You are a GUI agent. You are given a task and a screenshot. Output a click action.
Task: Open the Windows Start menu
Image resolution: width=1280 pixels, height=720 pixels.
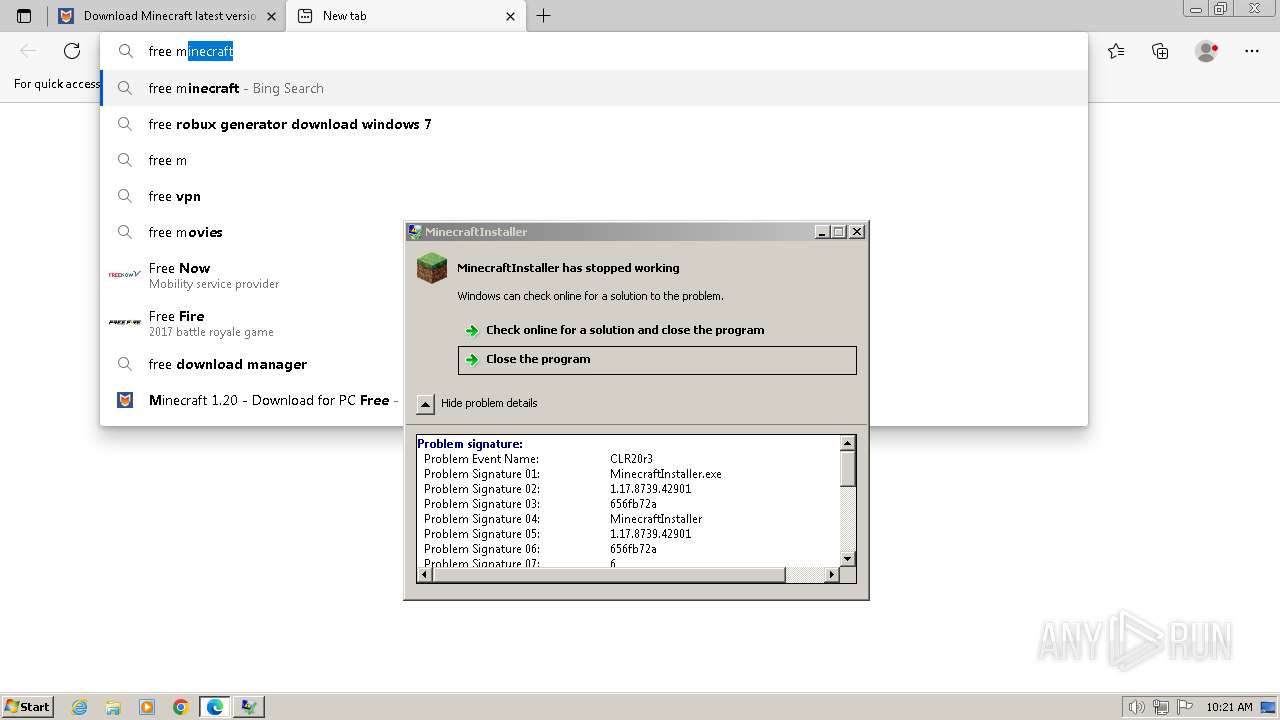27,706
